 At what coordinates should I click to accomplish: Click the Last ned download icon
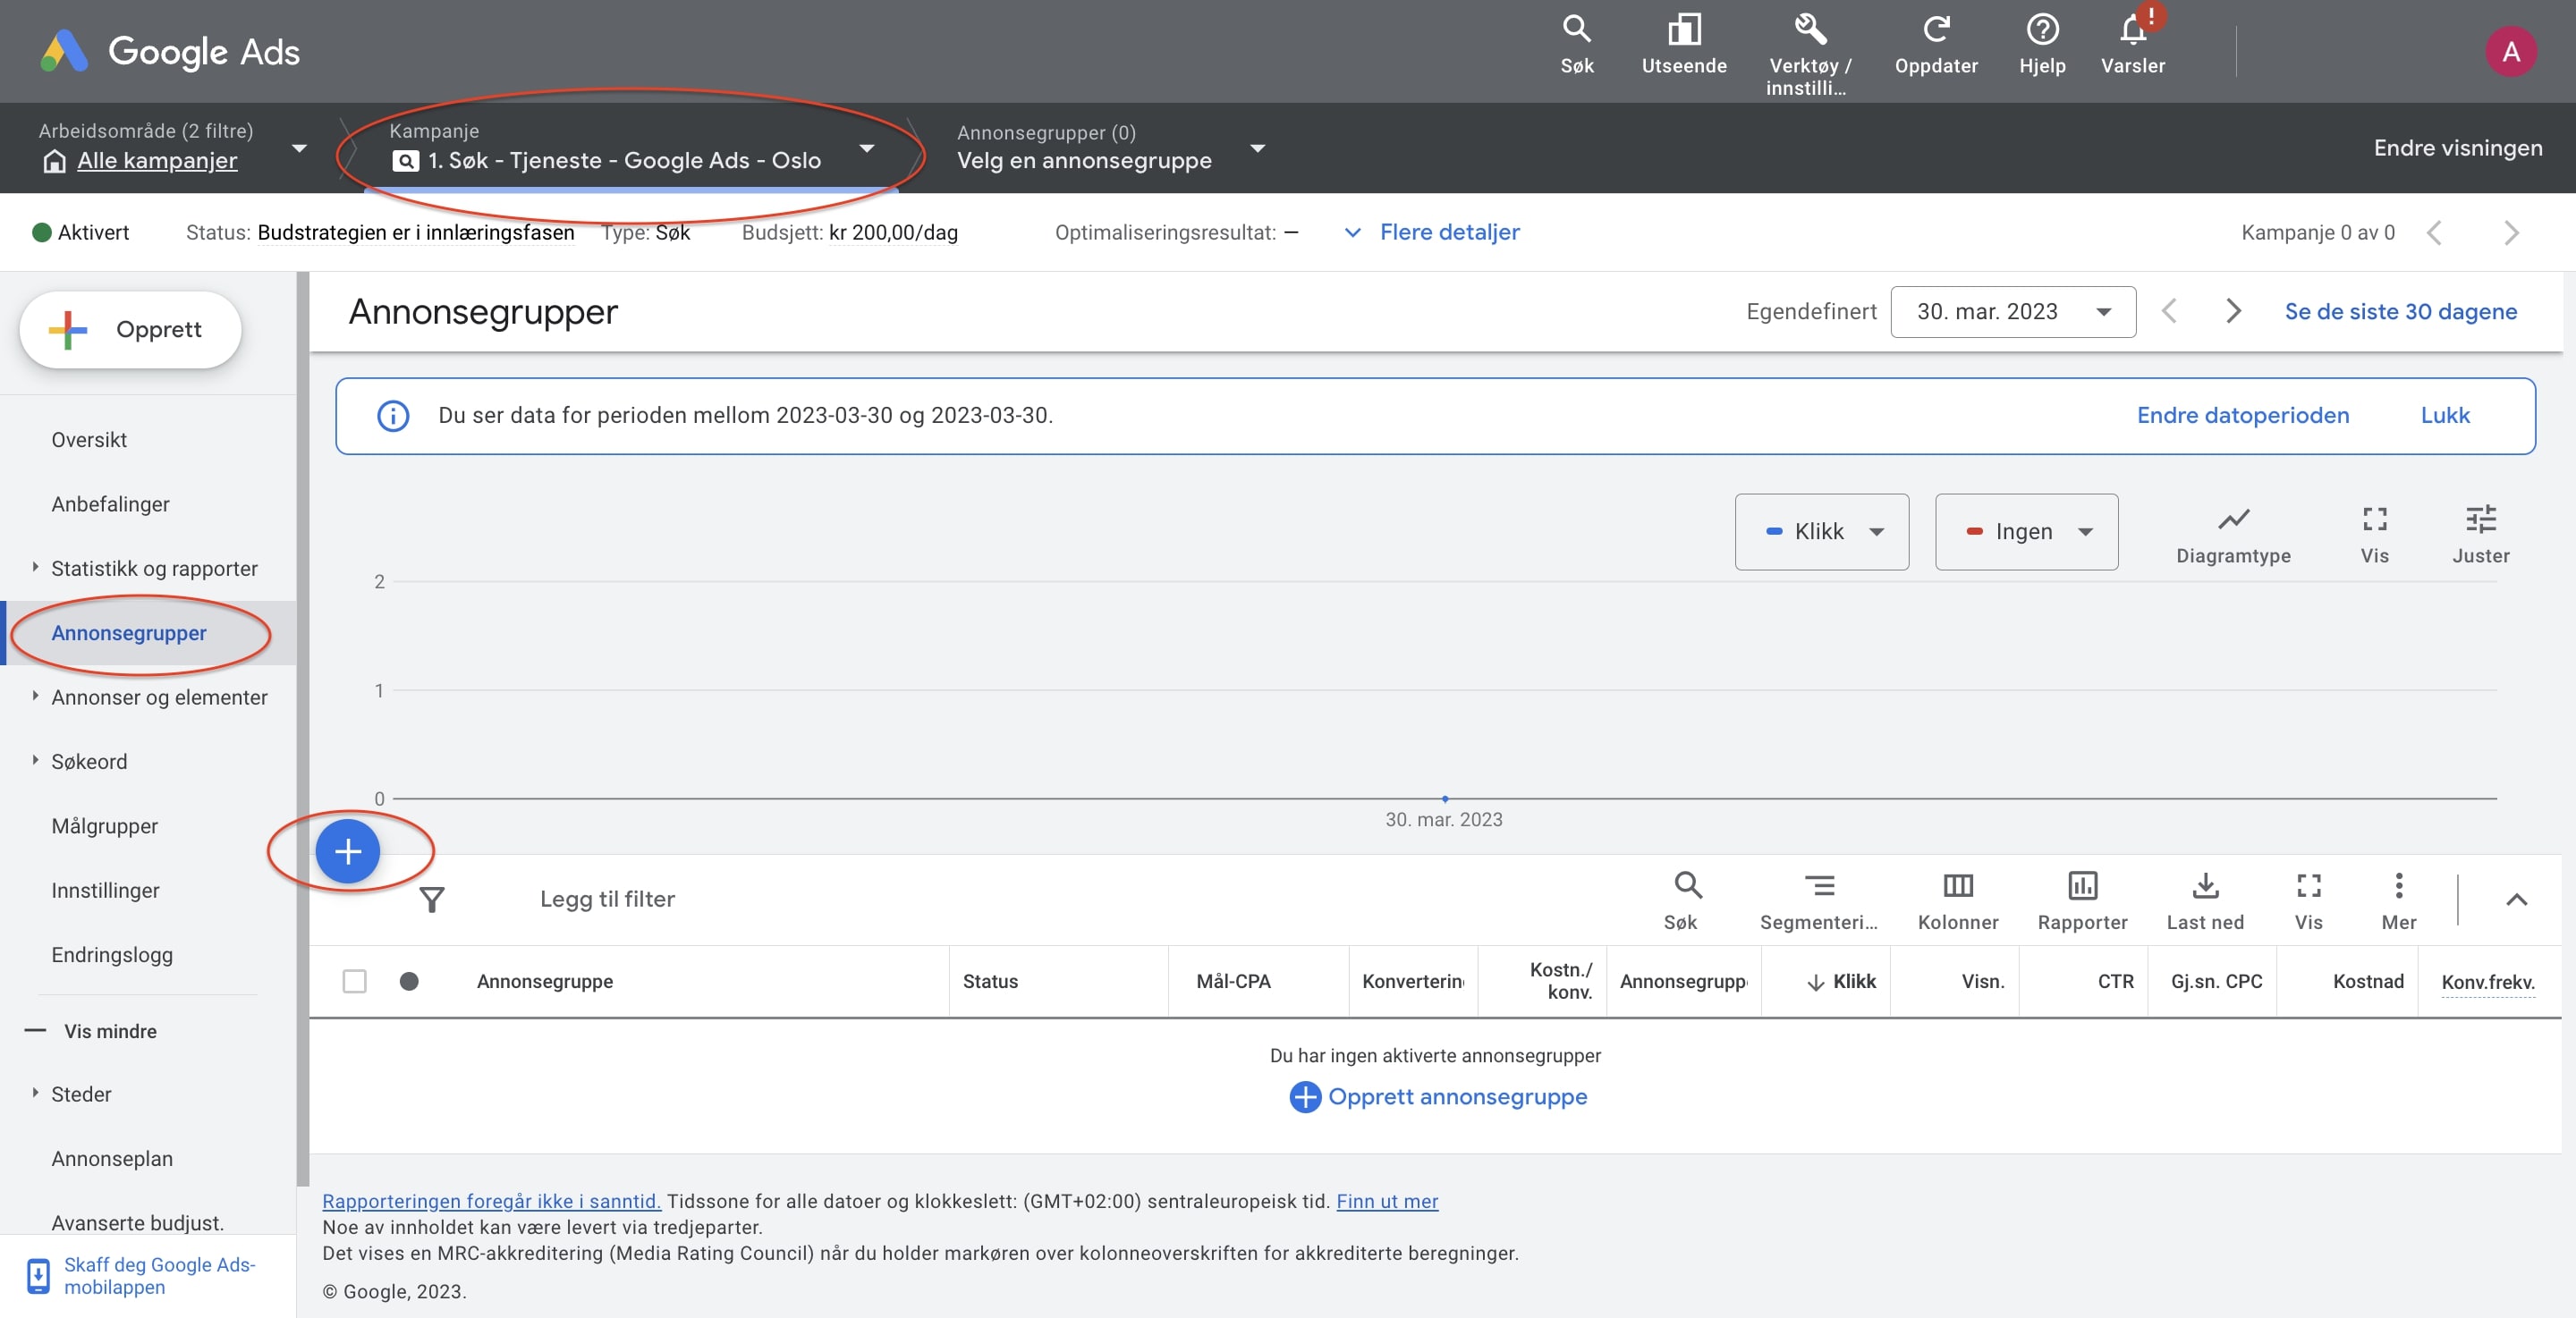click(2205, 886)
